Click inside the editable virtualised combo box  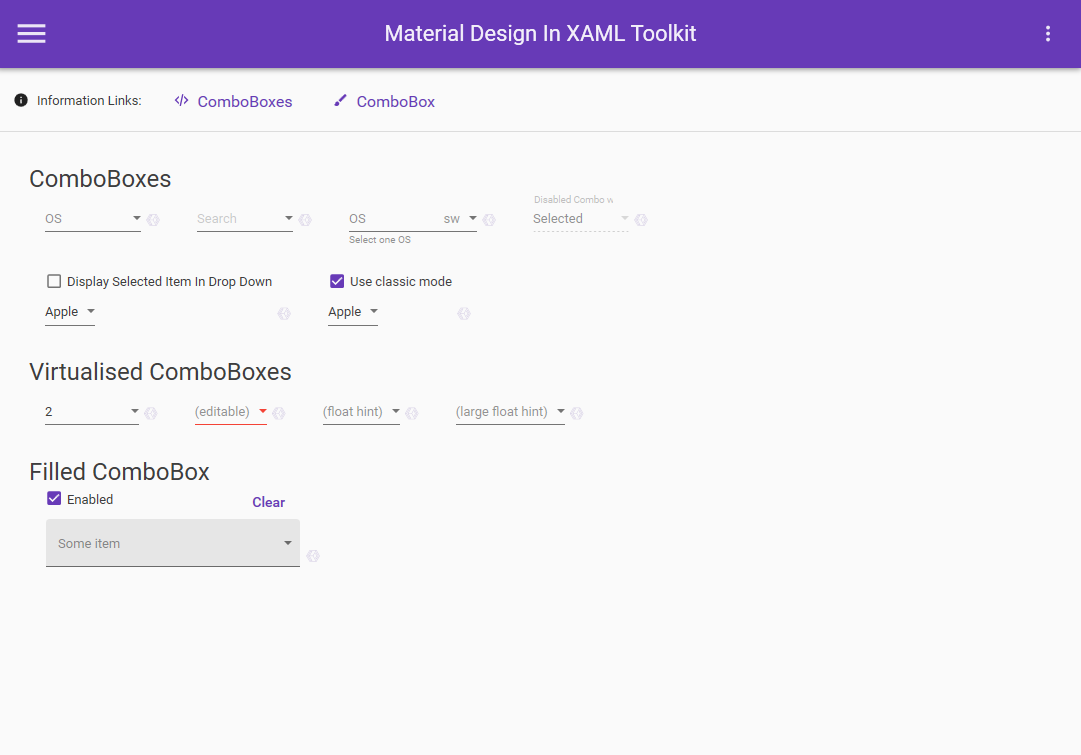pyautogui.click(x=225, y=411)
